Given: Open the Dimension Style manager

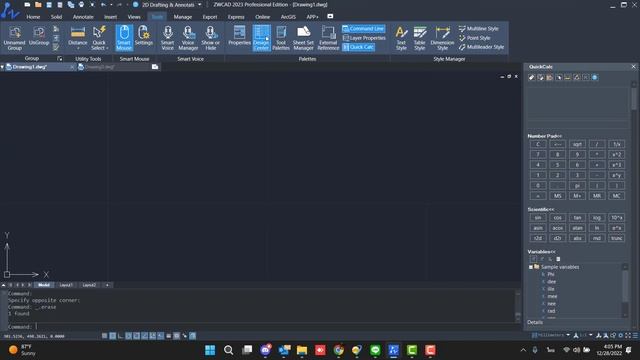Looking at the screenshot, I should (442, 38).
